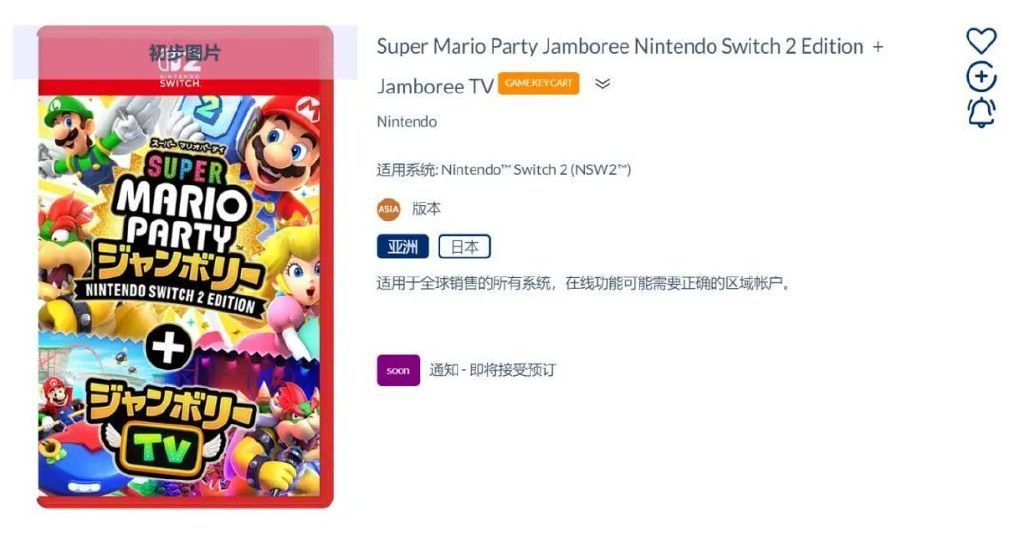This screenshot has height=535, width=1024.
Task: Open 通知 - 即将接受预订 notification link
Action: (x=492, y=370)
